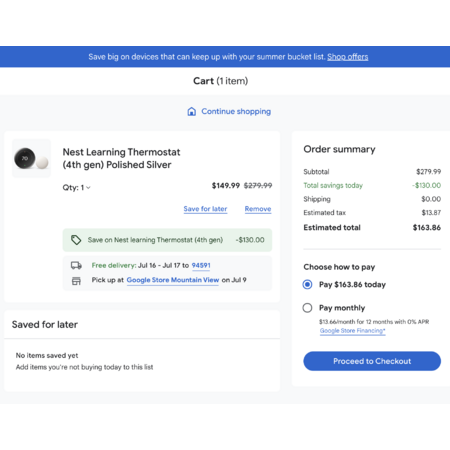The width and height of the screenshot is (450, 450).
Task: Click the Proceed to Checkout button
Action: point(372,361)
